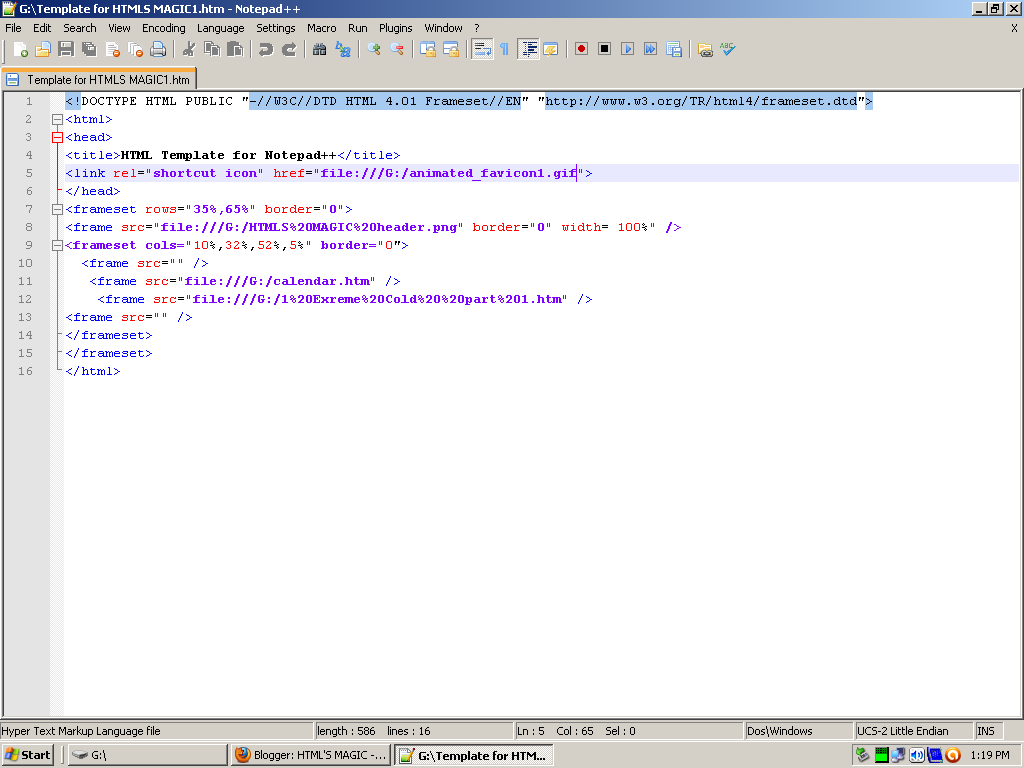
Task: Collapse the html fold at line 2
Action: tap(57, 118)
